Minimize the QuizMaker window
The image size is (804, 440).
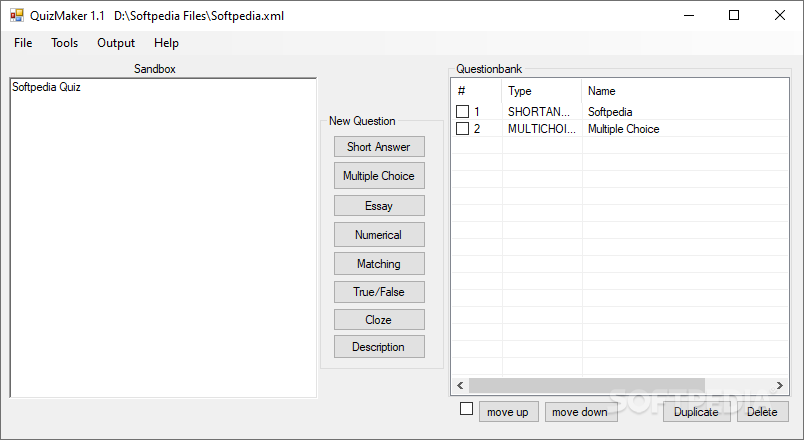tap(689, 15)
